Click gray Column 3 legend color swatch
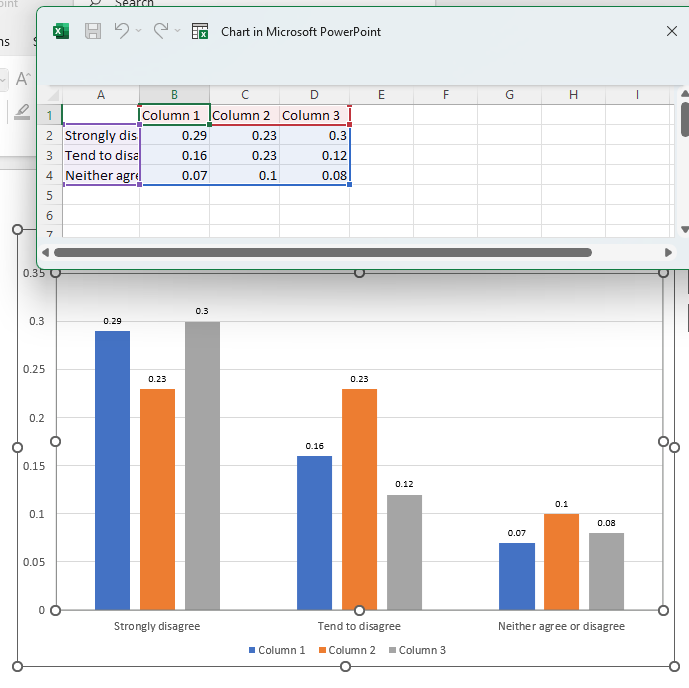 [393, 650]
